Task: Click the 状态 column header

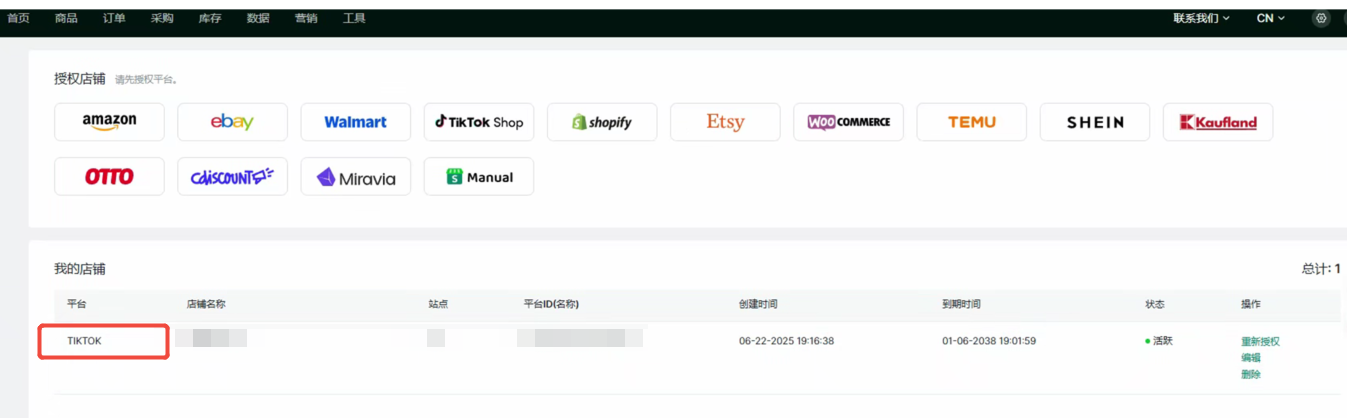Action: (x=1155, y=304)
